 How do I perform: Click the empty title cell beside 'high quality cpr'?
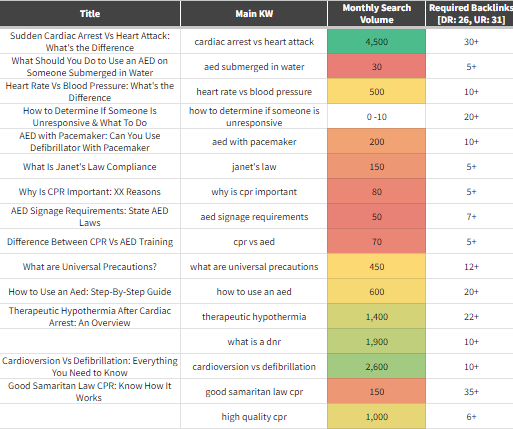click(x=90, y=416)
